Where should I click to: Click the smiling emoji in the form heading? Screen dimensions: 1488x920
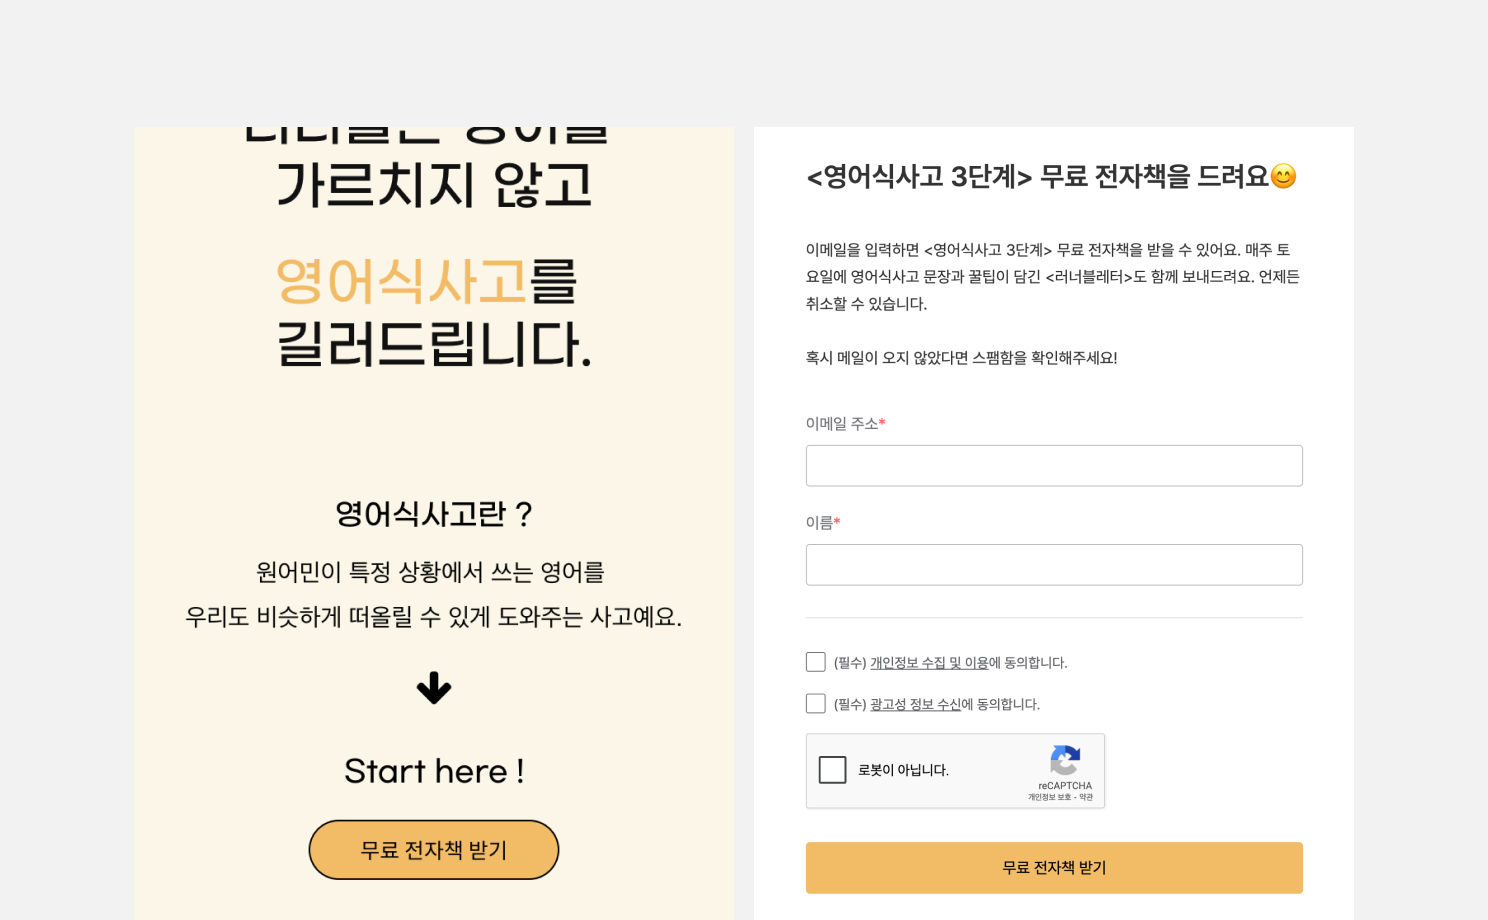click(x=1285, y=176)
